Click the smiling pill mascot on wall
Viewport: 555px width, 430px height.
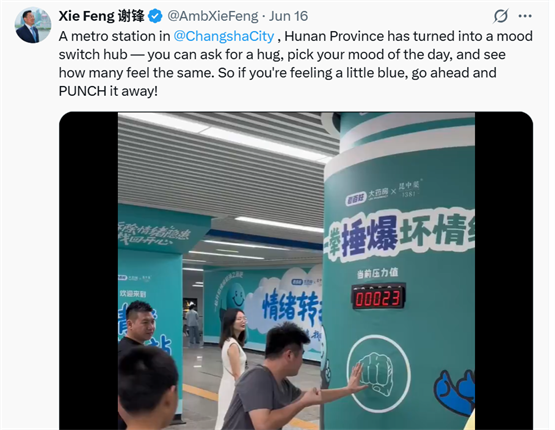click(235, 297)
